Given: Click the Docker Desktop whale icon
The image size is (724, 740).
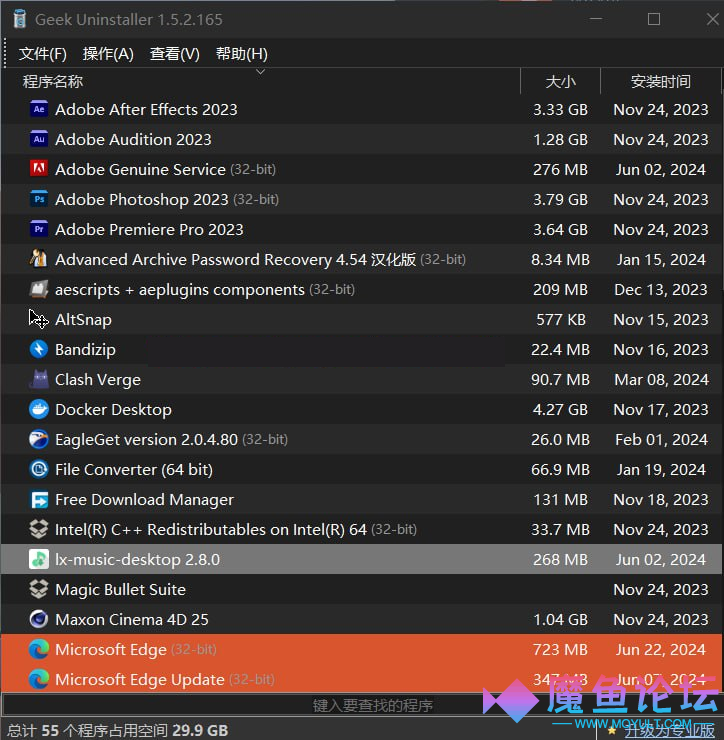Looking at the screenshot, I should point(39,409).
